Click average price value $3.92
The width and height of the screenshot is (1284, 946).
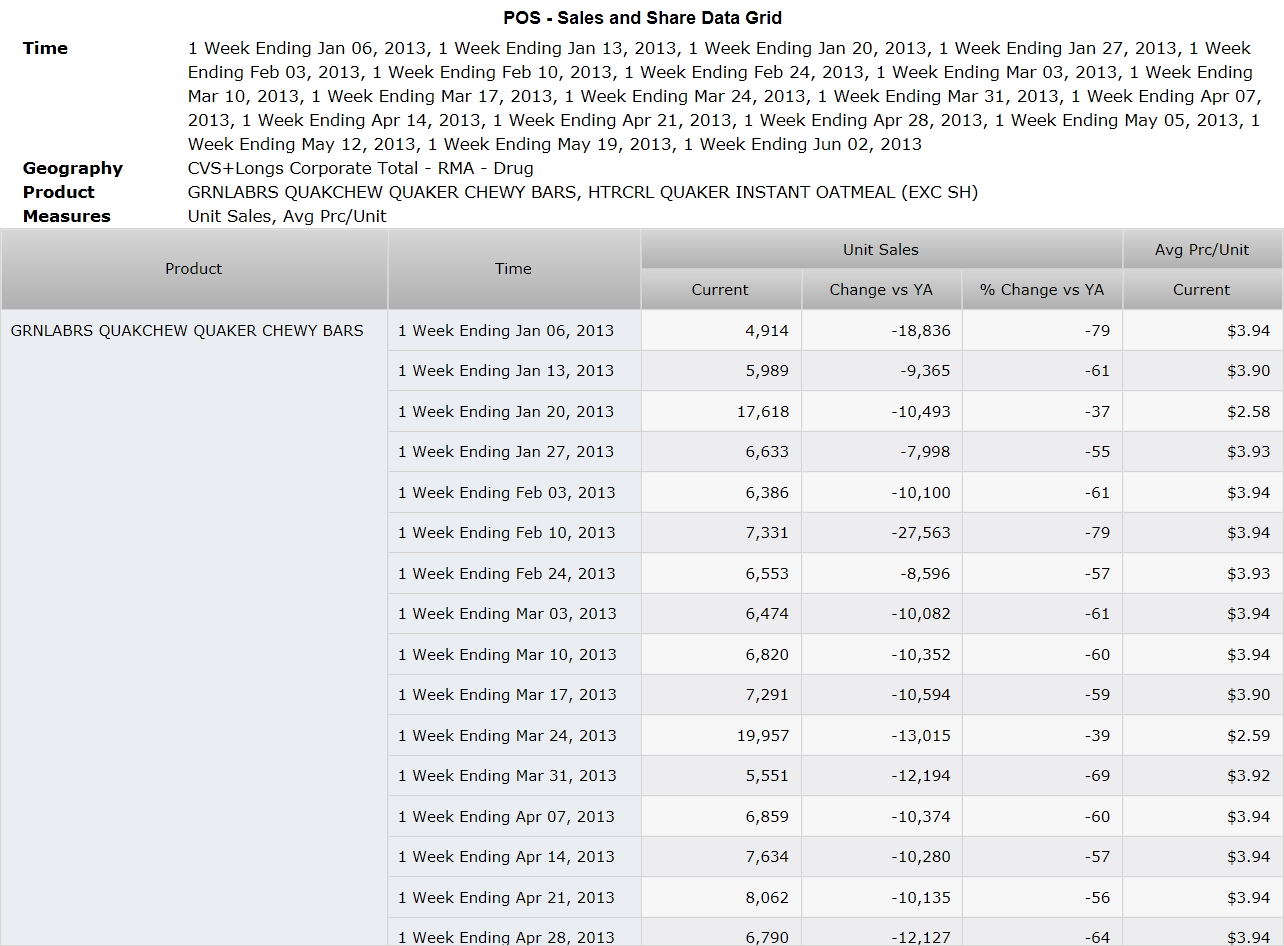point(1249,776)
